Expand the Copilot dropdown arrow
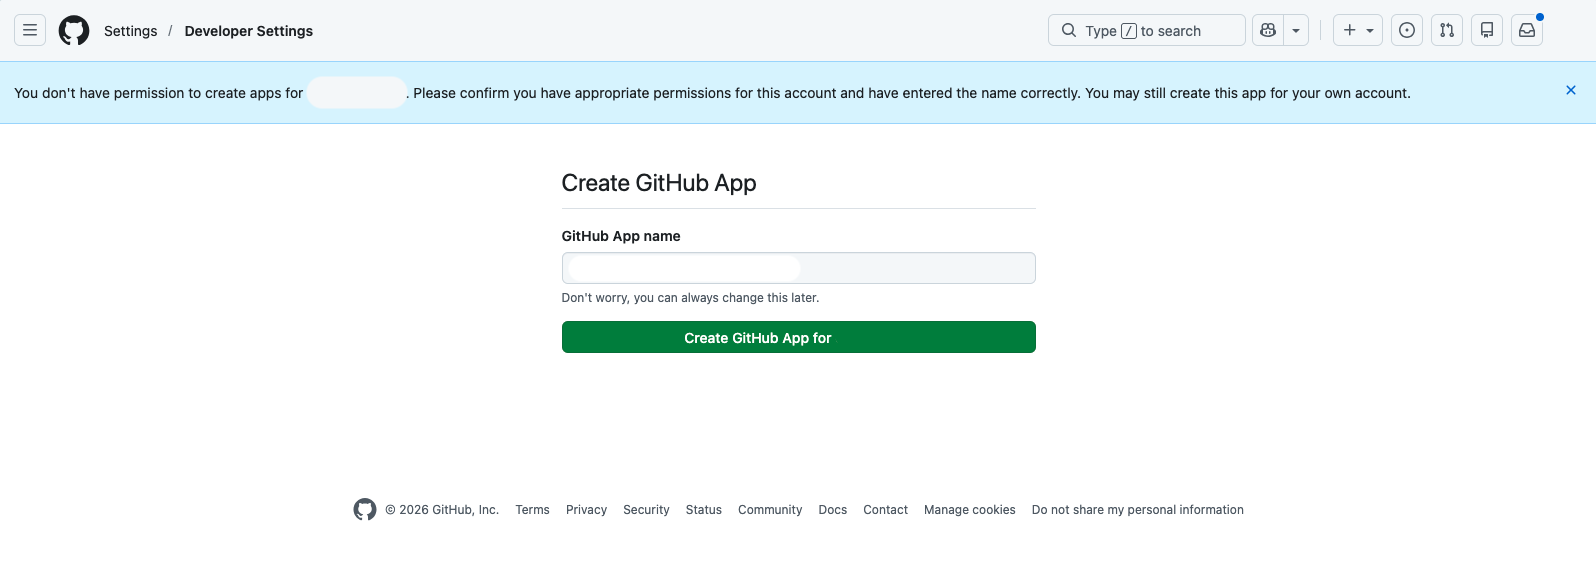The width and height of the screenshot is (1596, 566). (1296, 30)
